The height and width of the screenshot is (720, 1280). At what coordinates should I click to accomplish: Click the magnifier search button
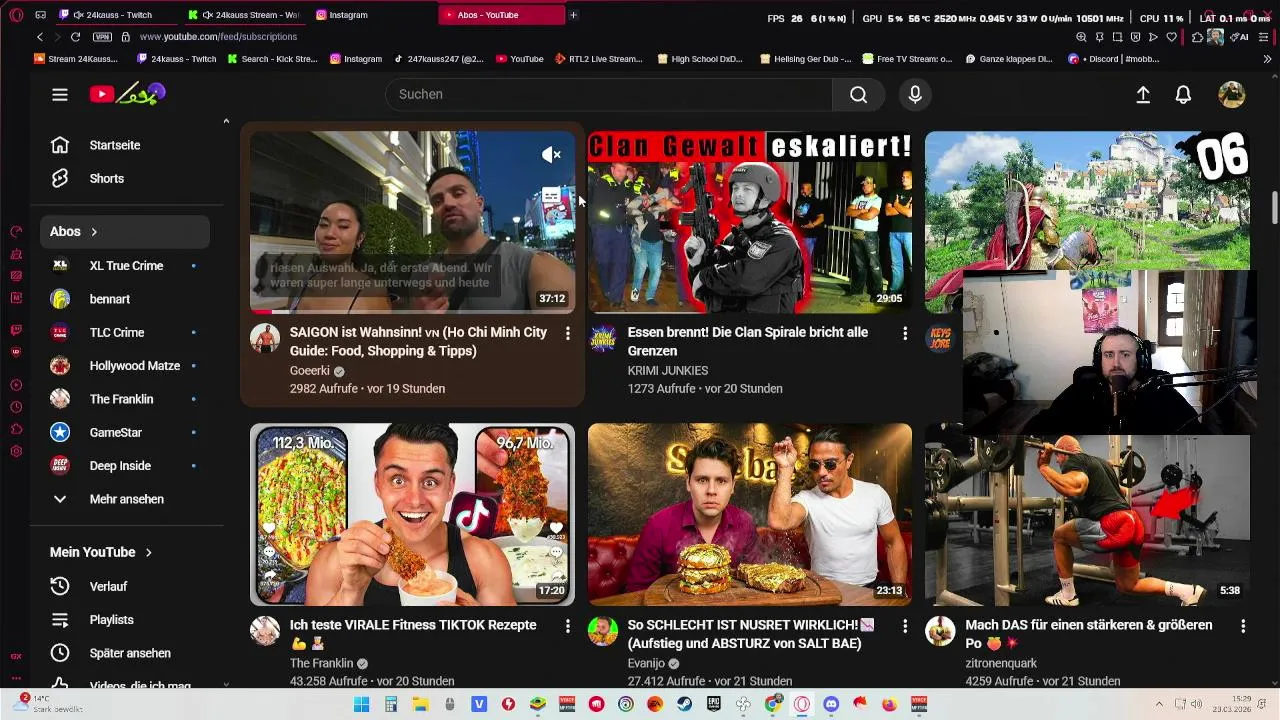[858, 94]
